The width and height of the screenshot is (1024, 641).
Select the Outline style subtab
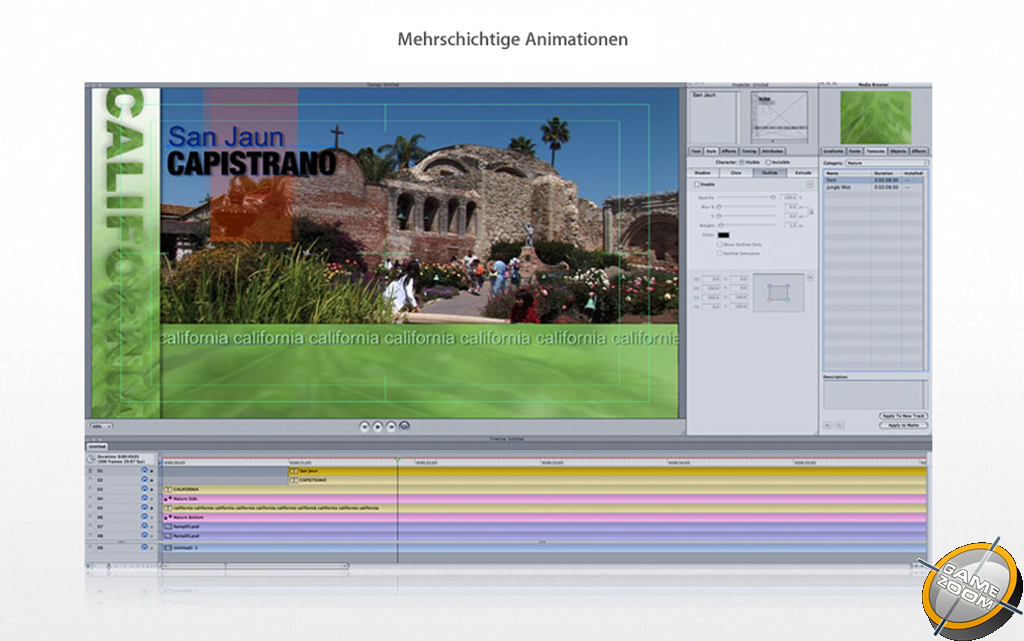tap(770, 172)
